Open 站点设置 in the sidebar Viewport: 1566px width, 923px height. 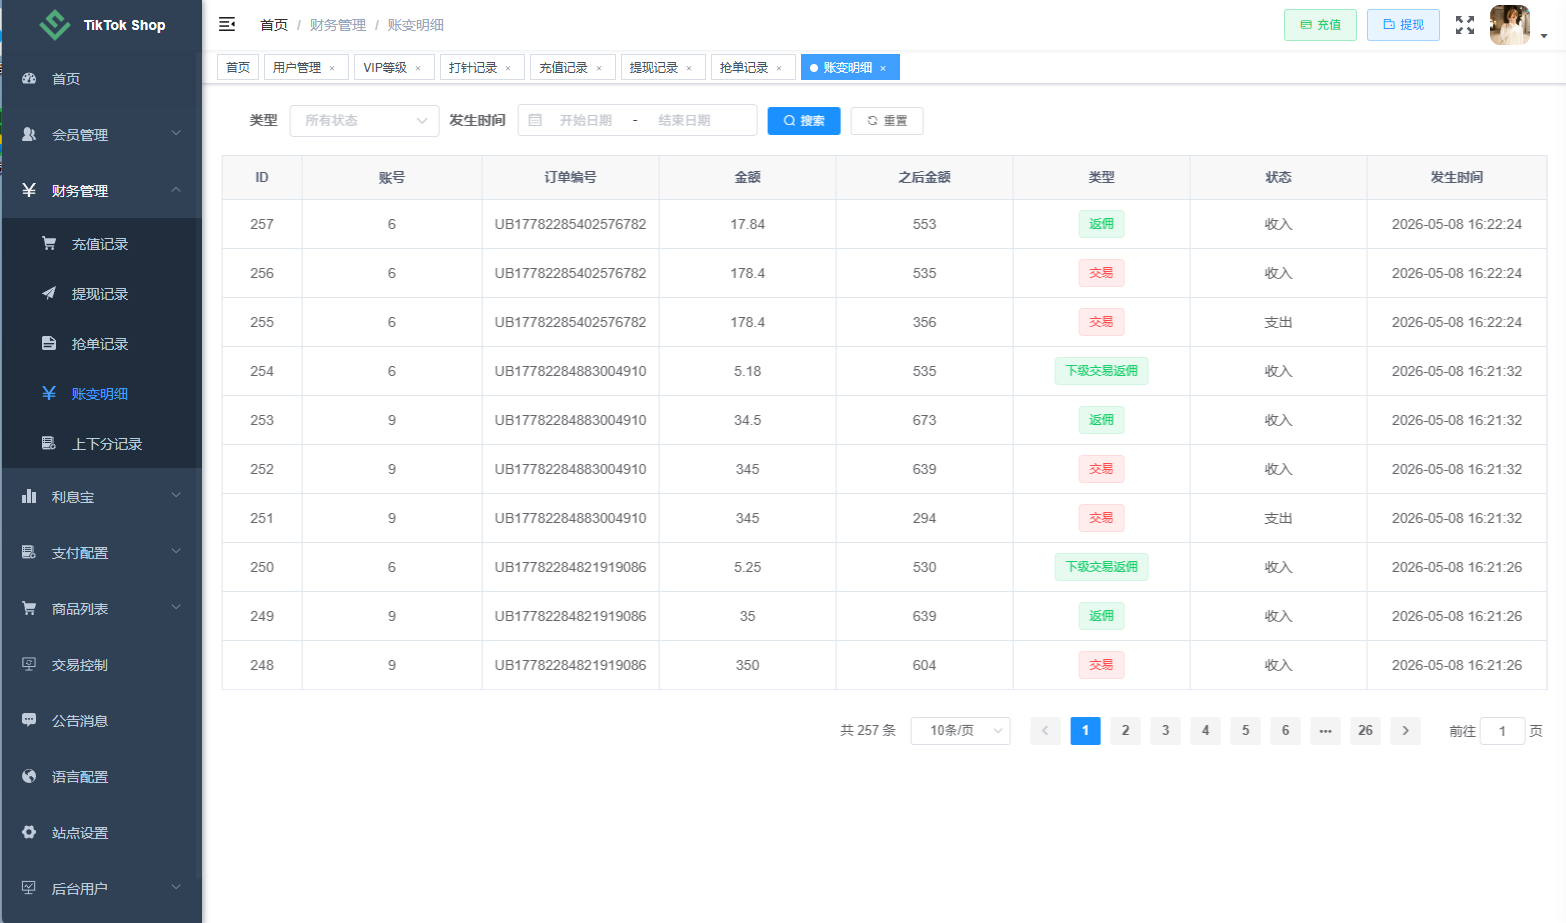coord(102,833)
